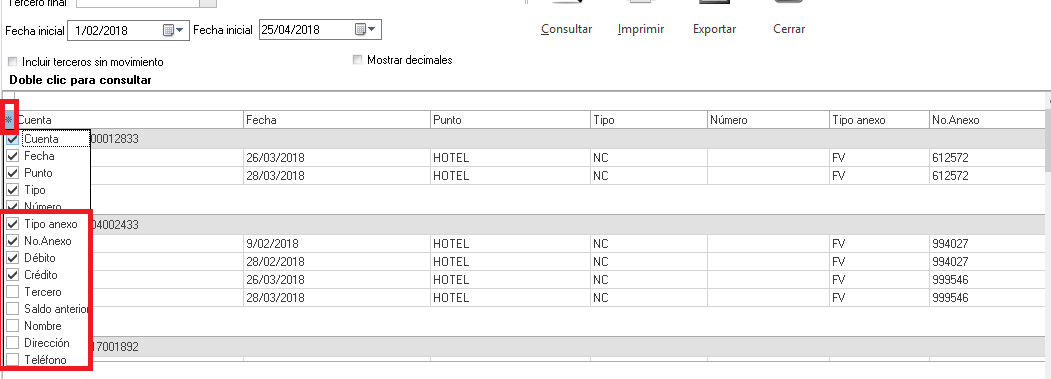Click 612572 in the 28/03/2018 row
Viewport: 1051px width, 379px height.
[986, 176]
